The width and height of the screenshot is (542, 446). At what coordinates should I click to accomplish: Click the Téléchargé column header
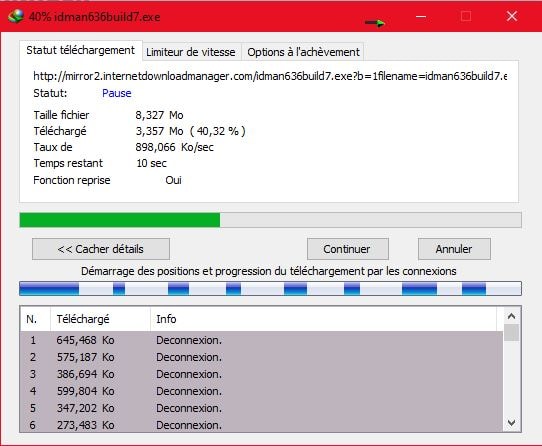(x=100, y=319)
